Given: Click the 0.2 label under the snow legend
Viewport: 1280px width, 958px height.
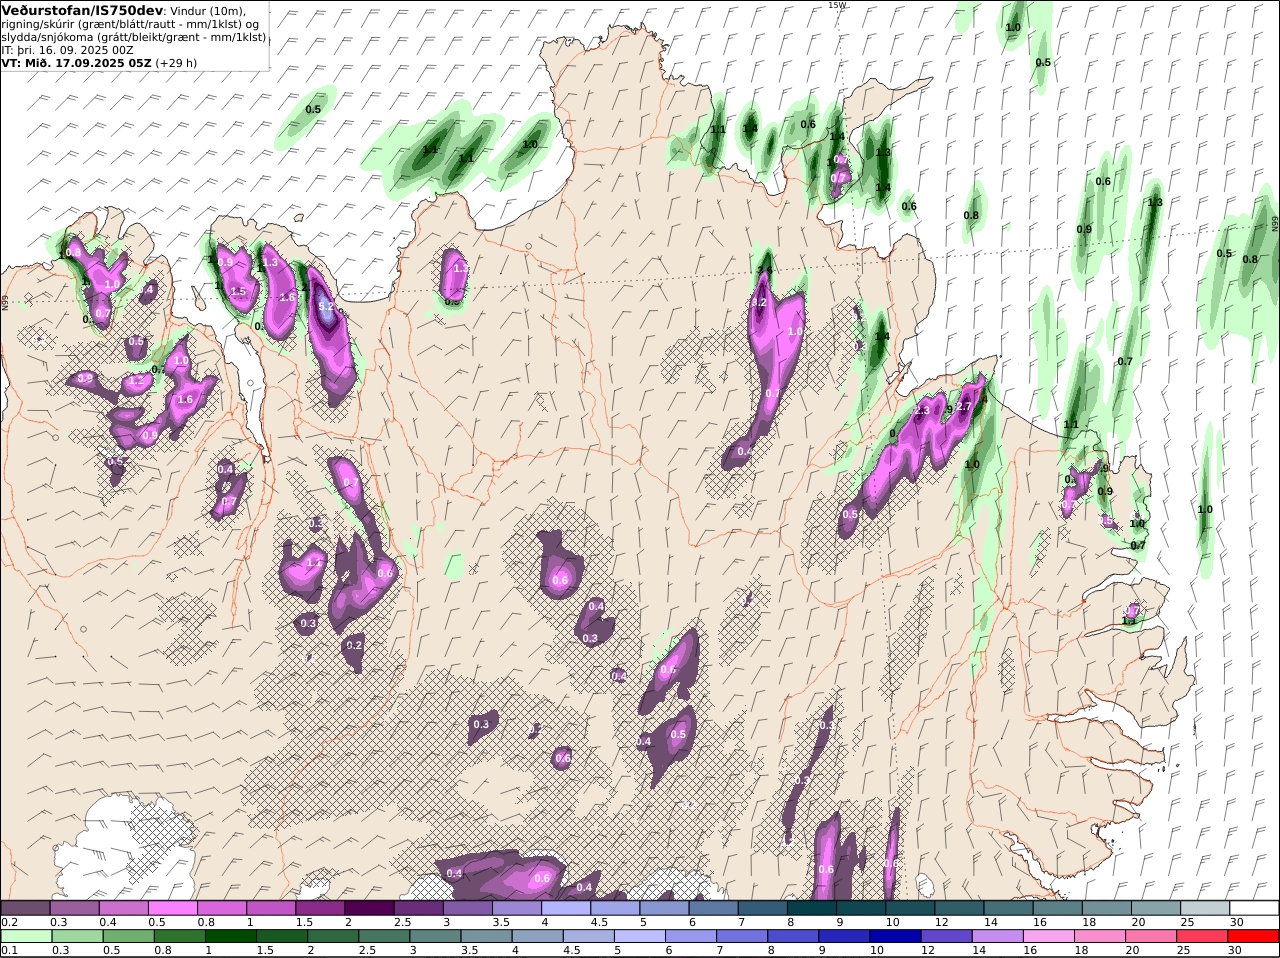Looking at the screenshot, I should 9,922.
